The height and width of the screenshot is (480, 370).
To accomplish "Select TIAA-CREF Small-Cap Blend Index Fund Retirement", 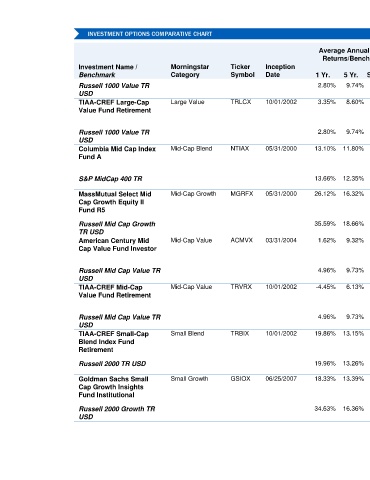I will [114, 342].
